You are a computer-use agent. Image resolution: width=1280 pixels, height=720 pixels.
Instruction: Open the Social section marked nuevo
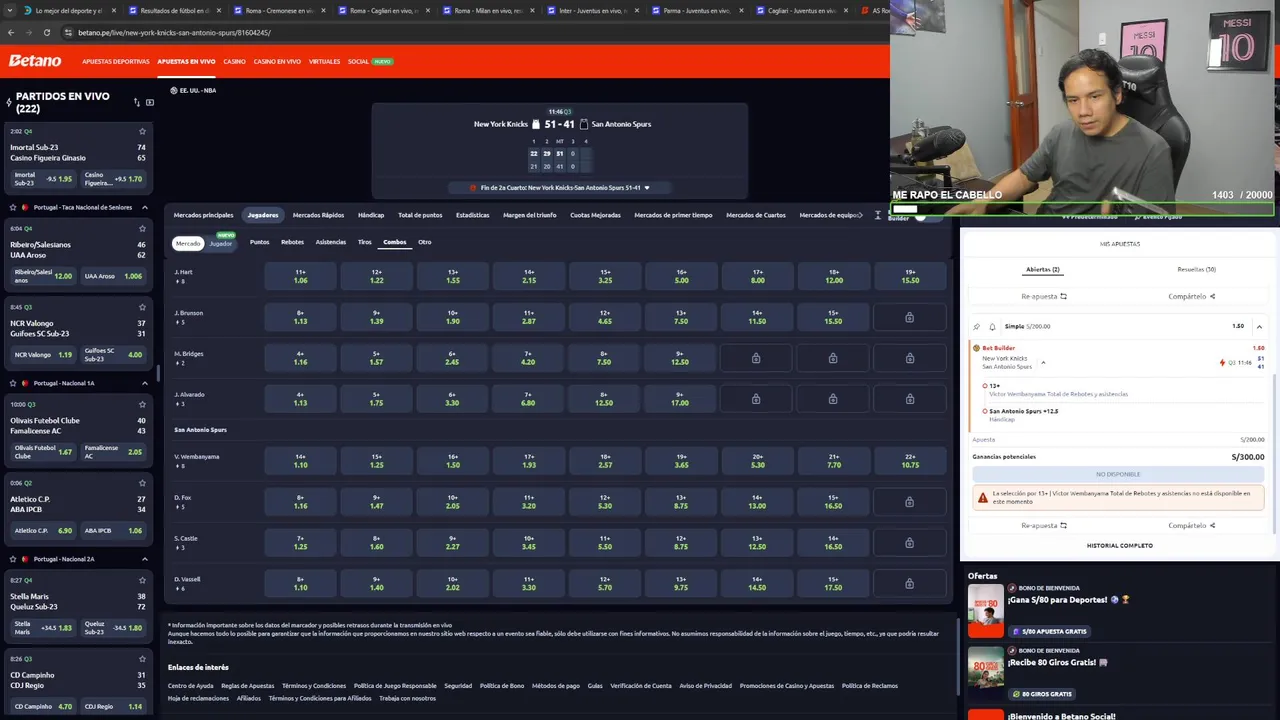(369, 61)
